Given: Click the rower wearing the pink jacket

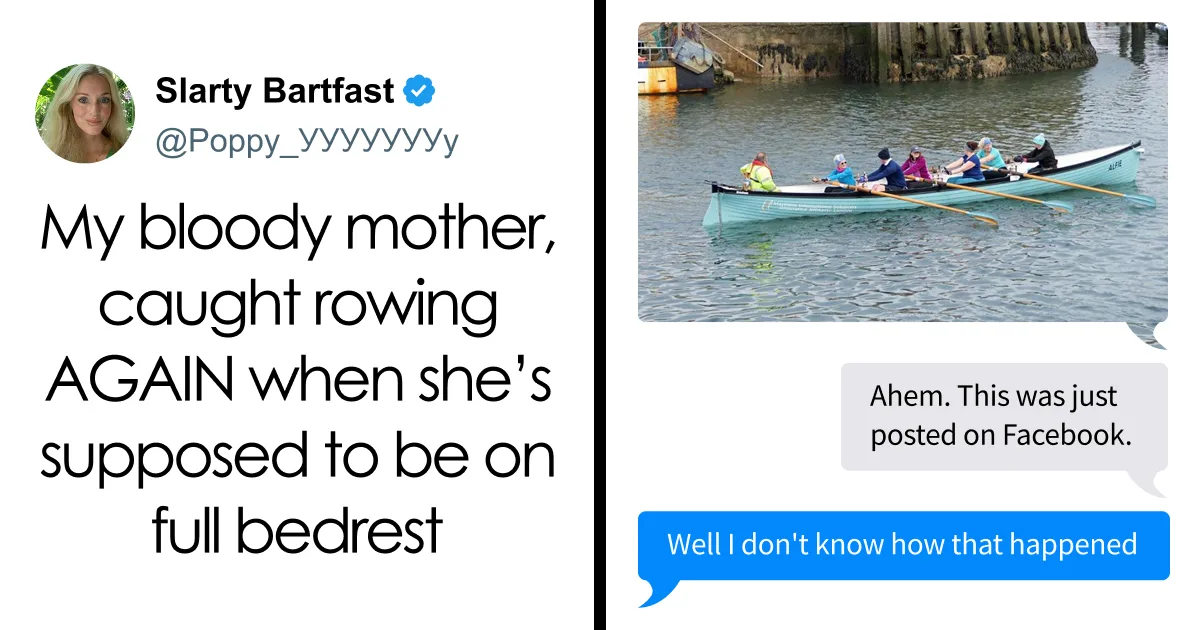Looking at the screenshot, I should tap(916, 164).
